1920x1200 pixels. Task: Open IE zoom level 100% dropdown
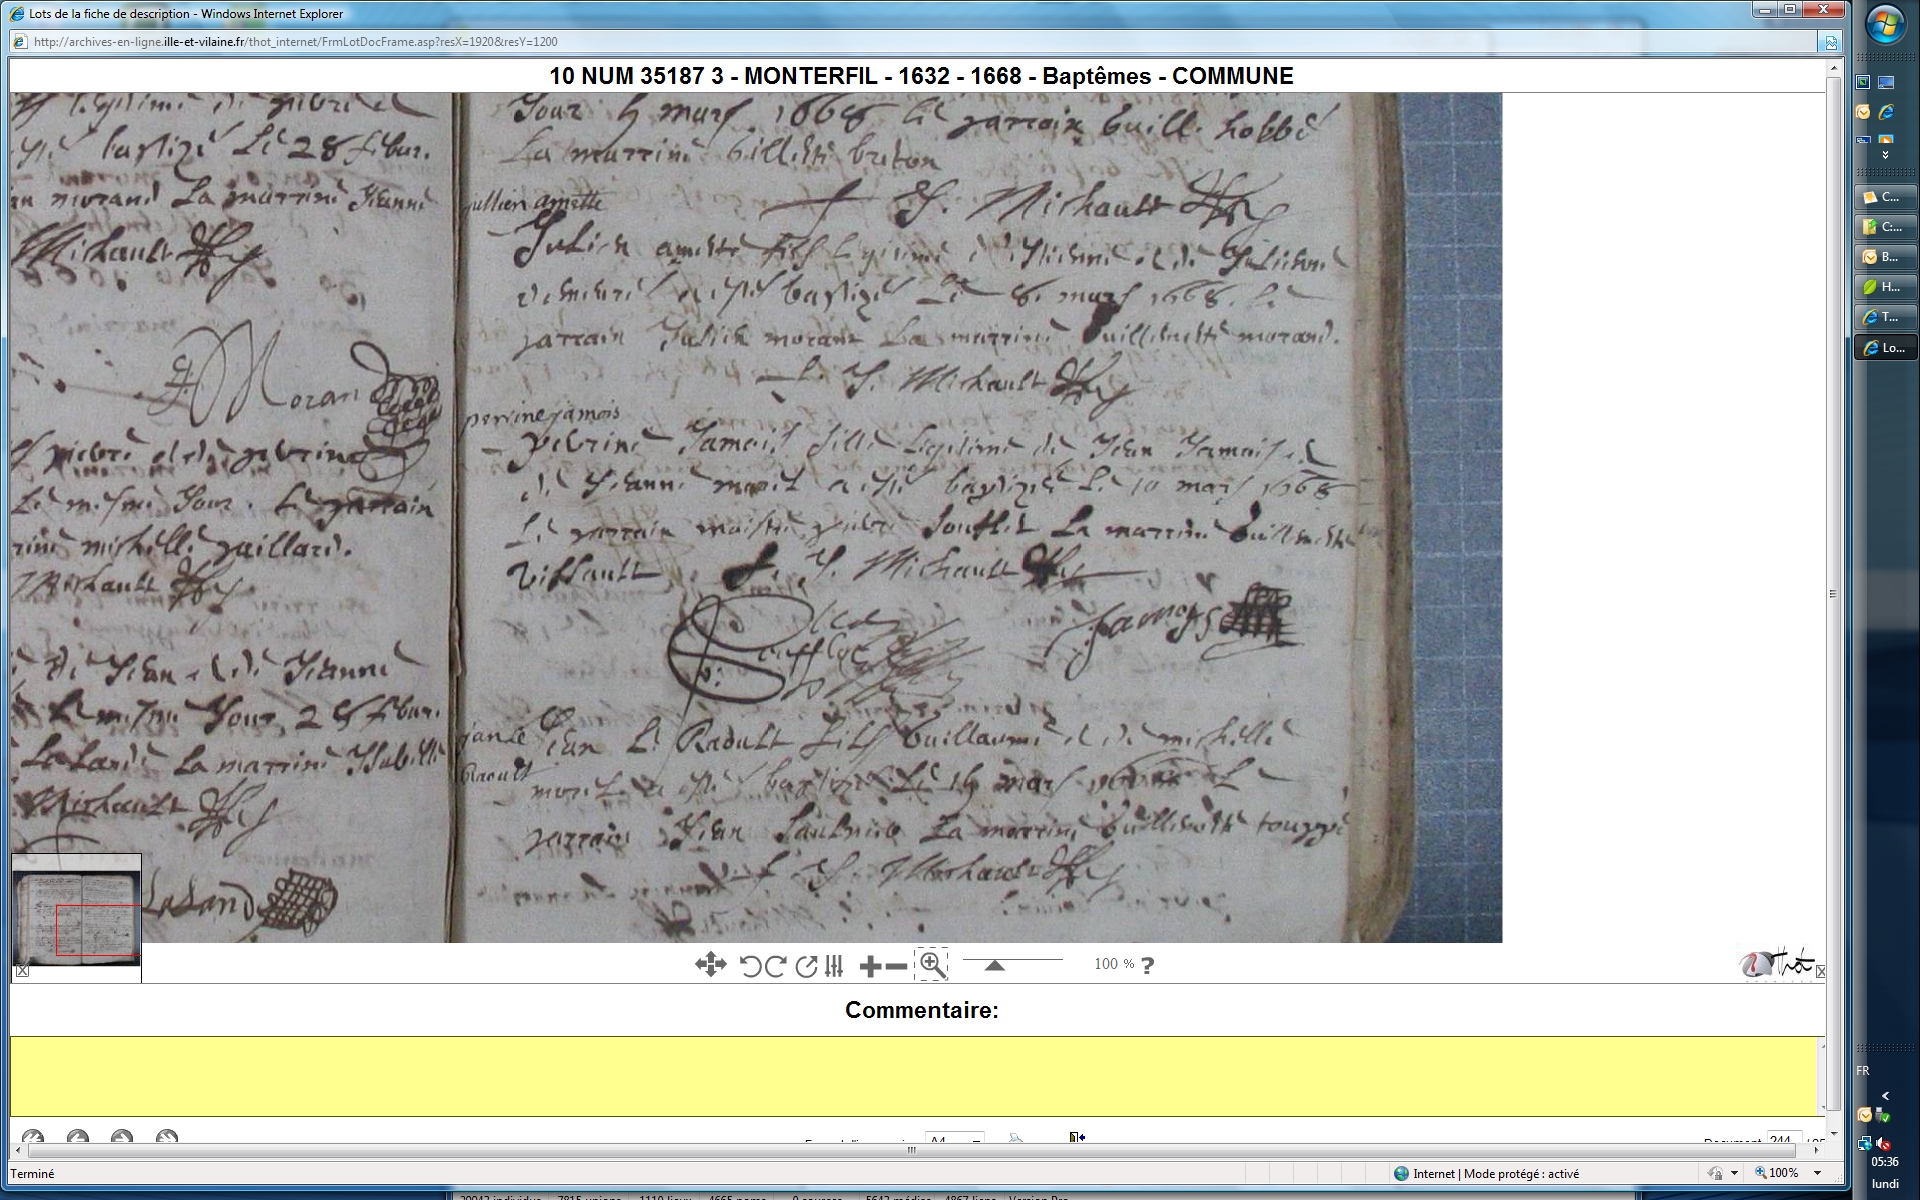(x=1817, y=1173)
